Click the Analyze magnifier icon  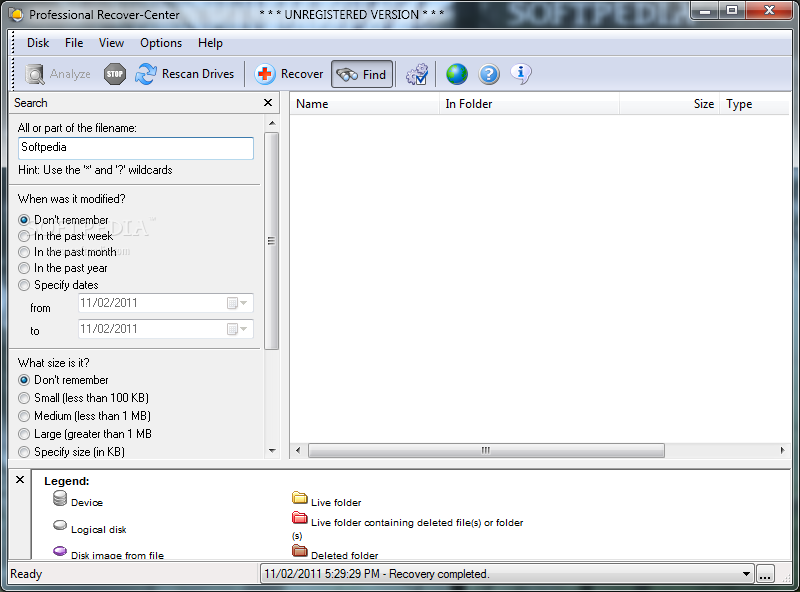click(35, 75)
